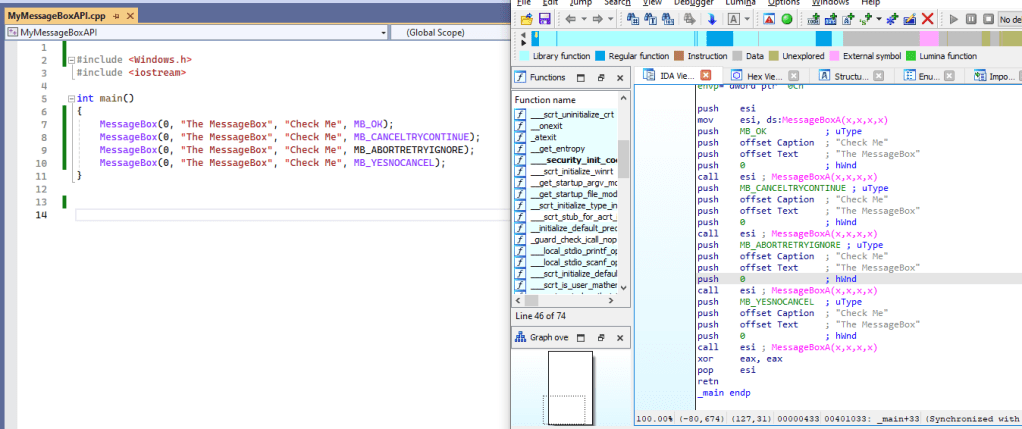The width and height of the screenshot is (1022, 429).
Task: Click the open file folder icon in IDA
Action: 525,19
